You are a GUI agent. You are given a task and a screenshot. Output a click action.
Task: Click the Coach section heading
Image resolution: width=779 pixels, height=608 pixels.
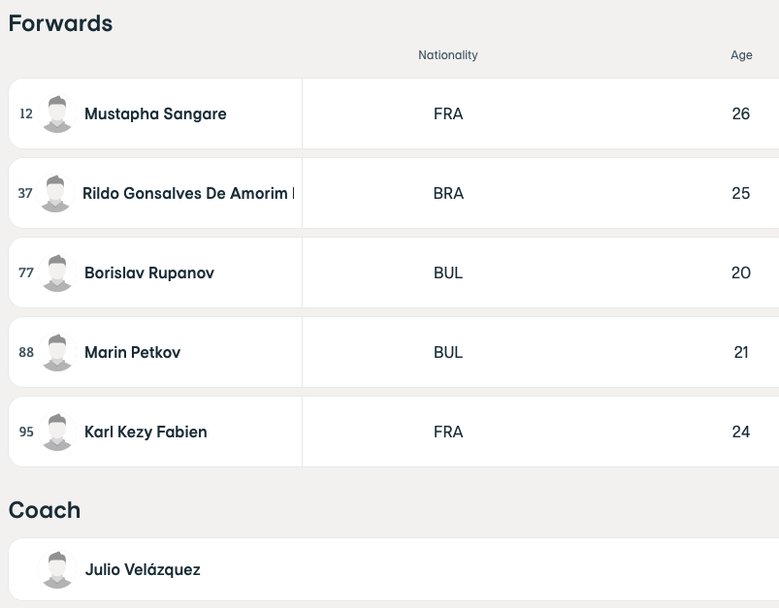point(44,510)
